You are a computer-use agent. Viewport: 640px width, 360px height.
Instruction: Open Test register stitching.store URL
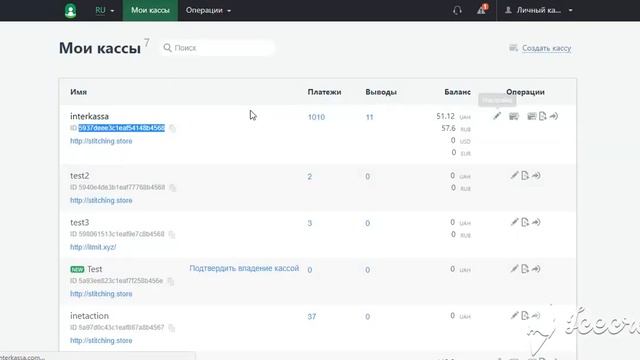pos(101,294)
